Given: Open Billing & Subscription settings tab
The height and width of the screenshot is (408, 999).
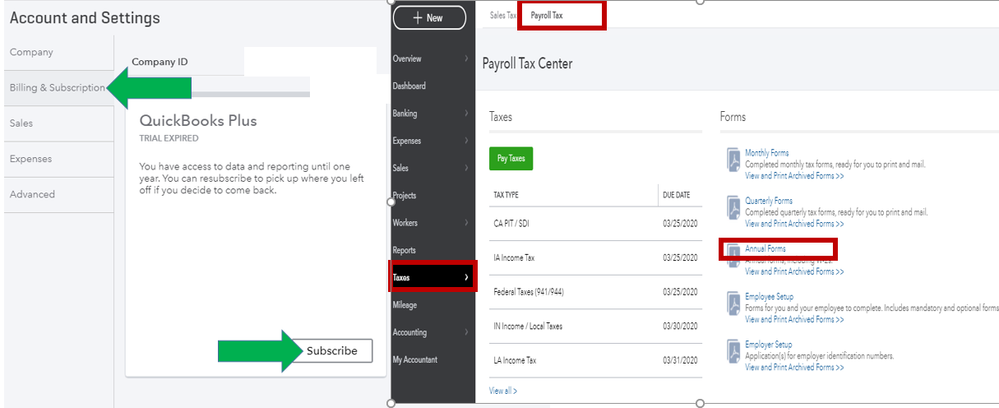Looking at the screenshot, I should (57, 88).
